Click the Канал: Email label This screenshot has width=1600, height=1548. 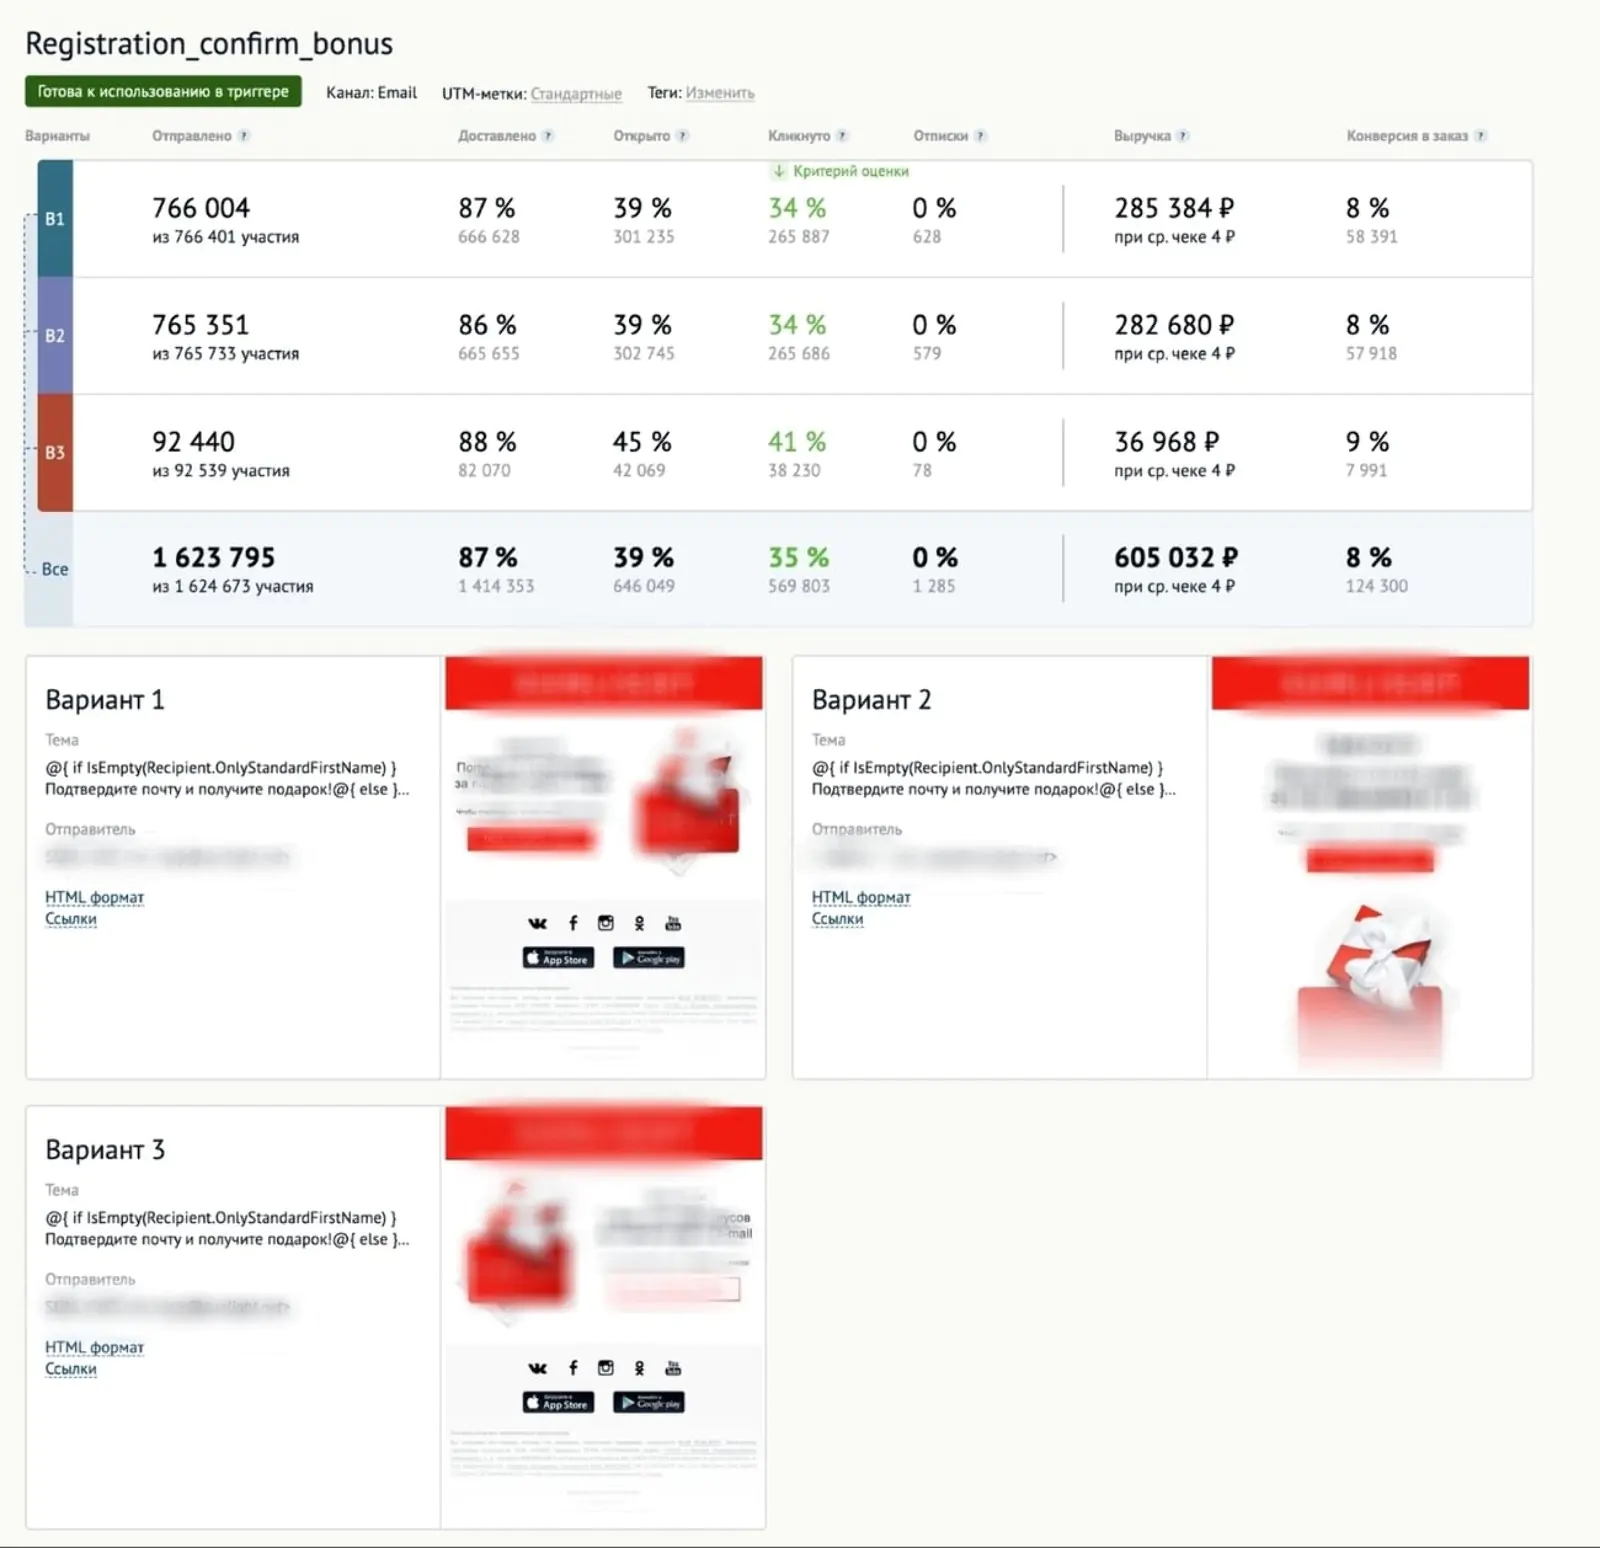(x=371, y=93)
